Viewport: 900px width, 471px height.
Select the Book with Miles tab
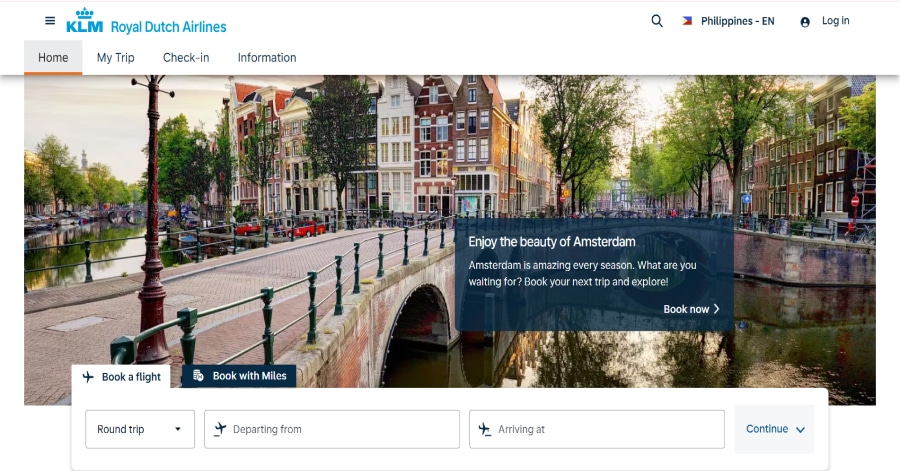[239, 376]
